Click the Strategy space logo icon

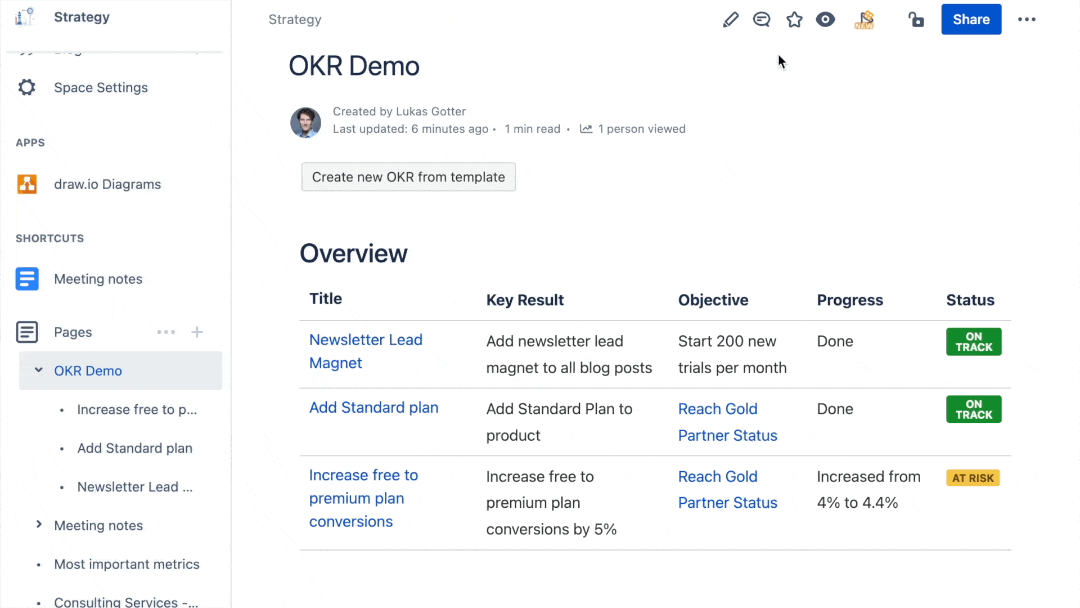(x=25, y=17)
